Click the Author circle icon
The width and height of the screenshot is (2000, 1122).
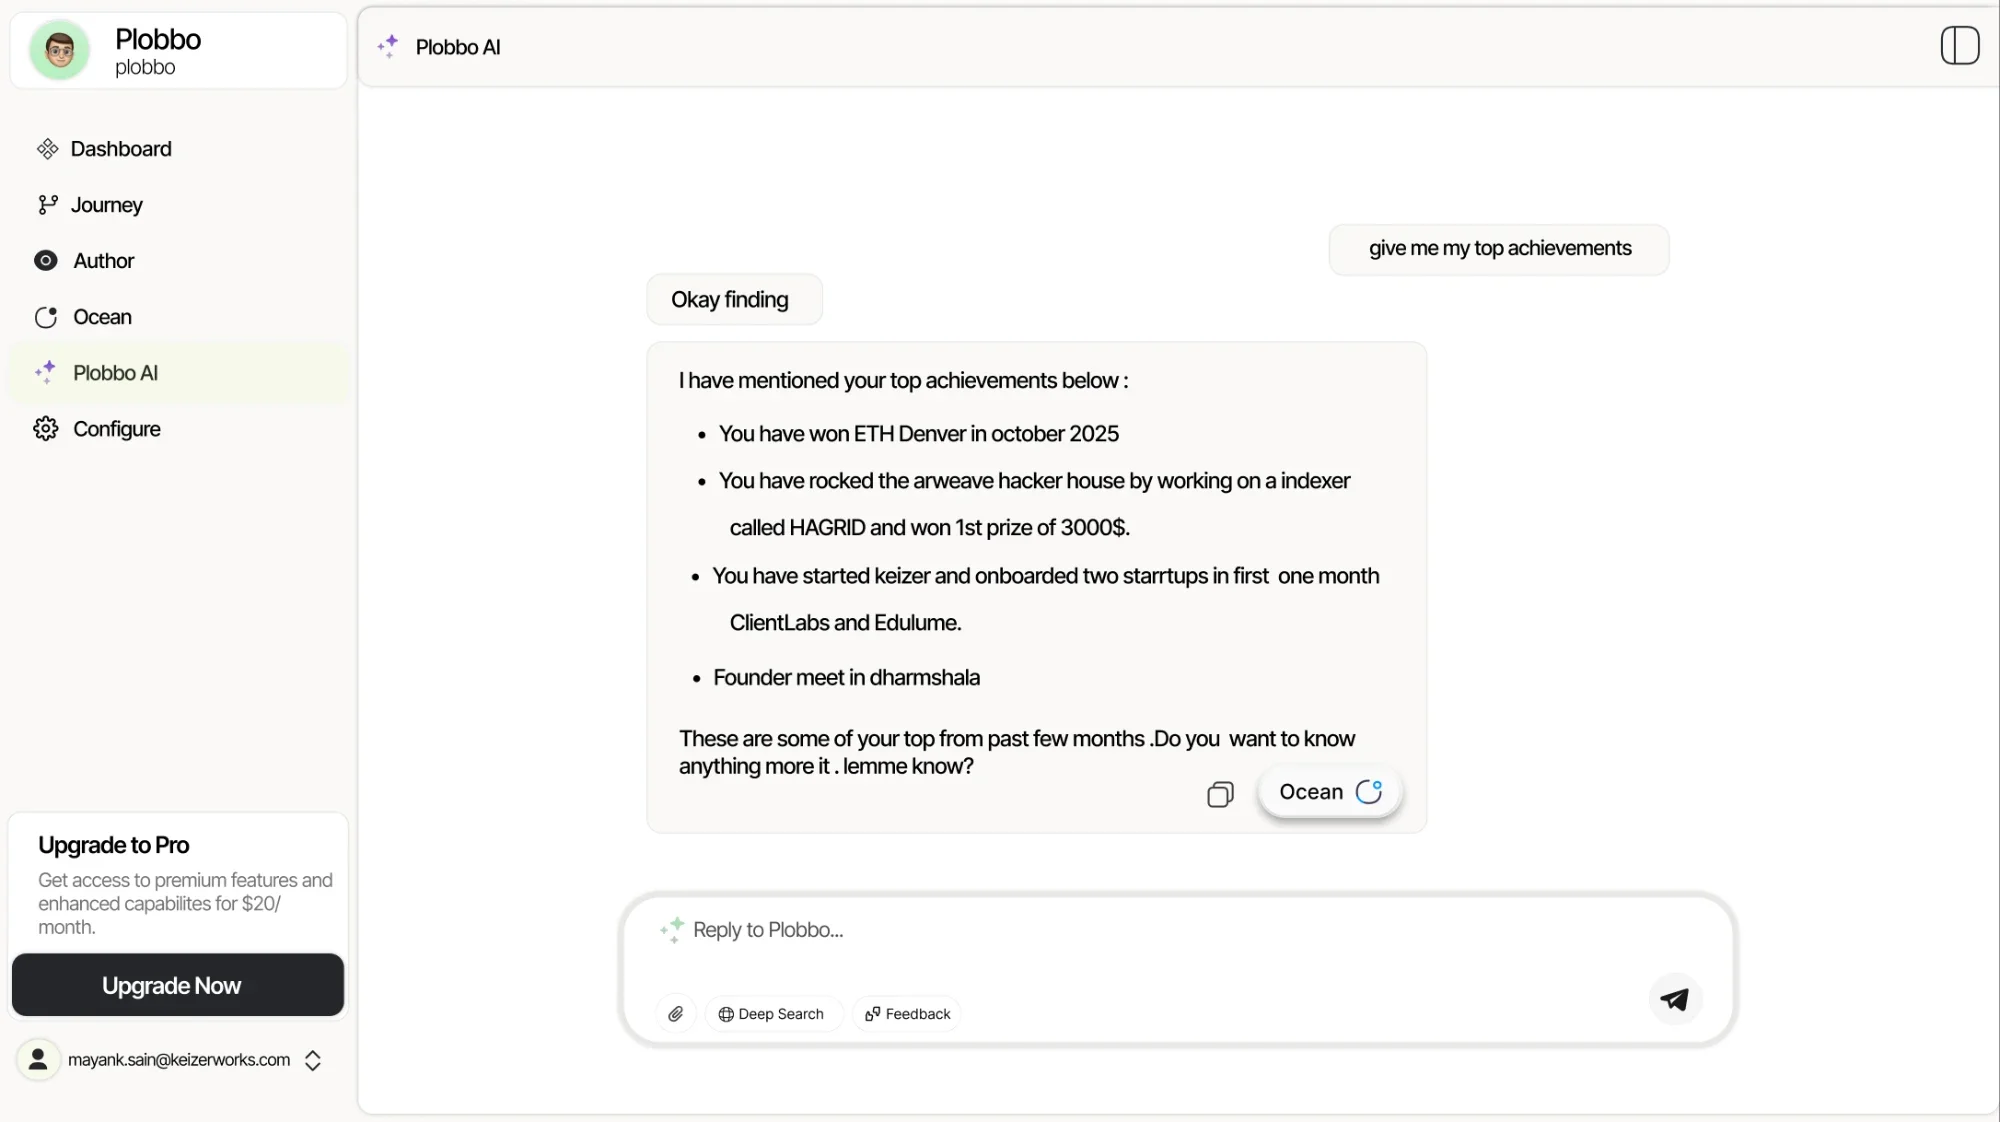click(46, 261)
